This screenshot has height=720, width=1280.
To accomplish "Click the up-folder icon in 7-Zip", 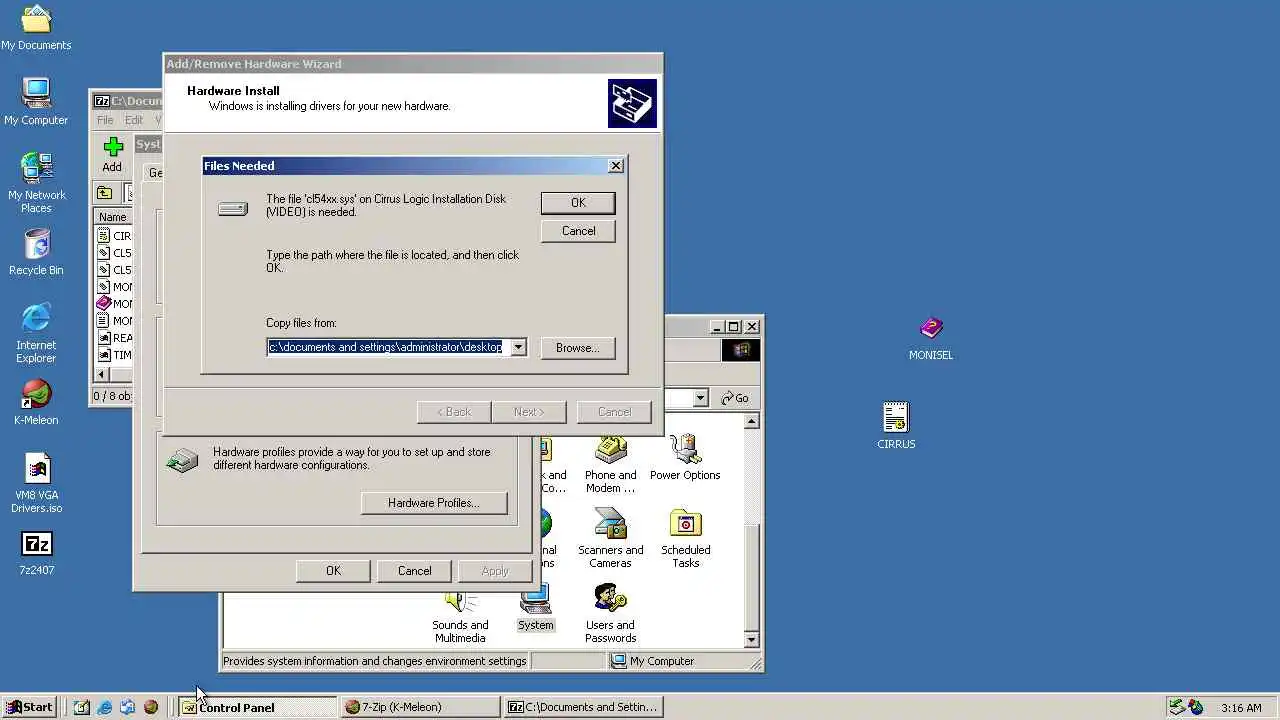I will pyautogui.click(x=104, y=193).
